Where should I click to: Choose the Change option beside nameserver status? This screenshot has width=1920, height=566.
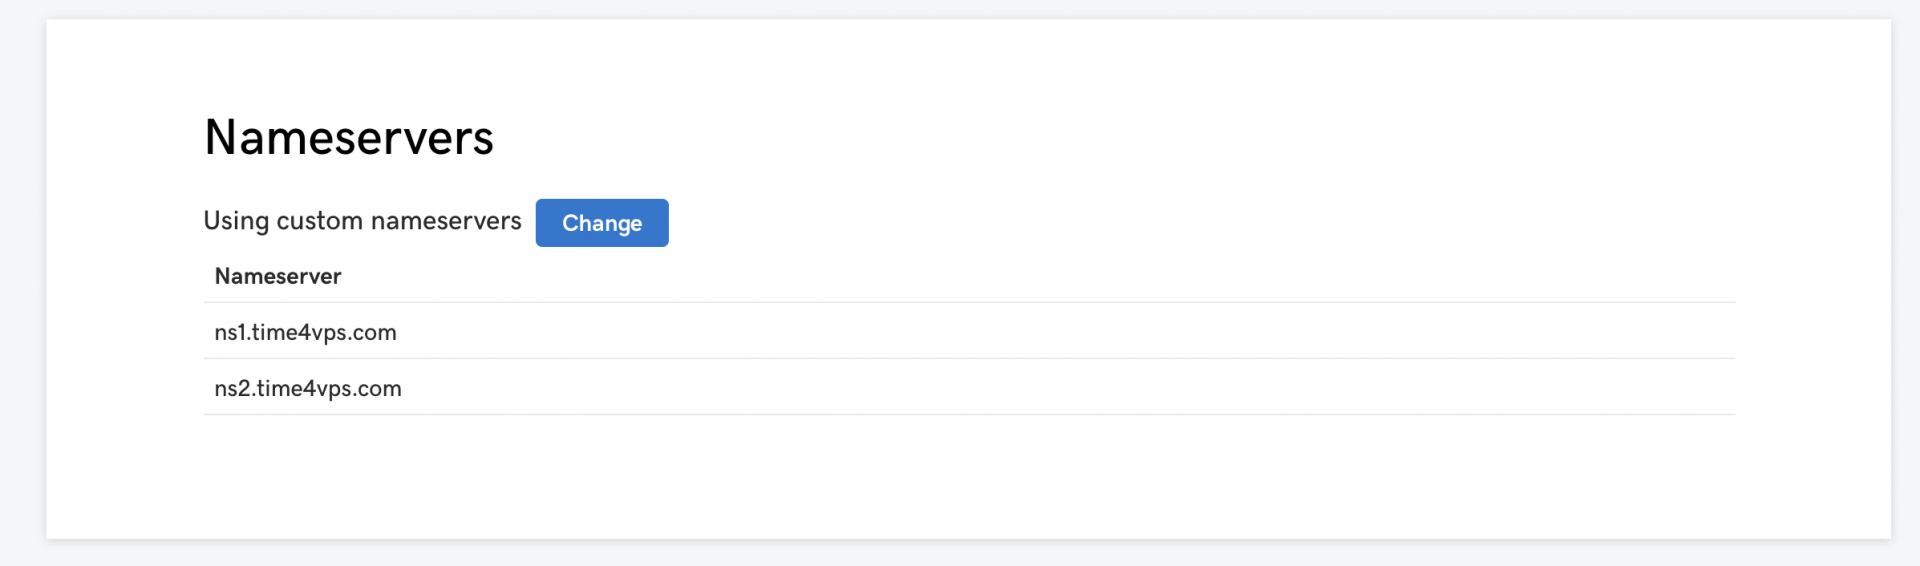tap(602, 223)
